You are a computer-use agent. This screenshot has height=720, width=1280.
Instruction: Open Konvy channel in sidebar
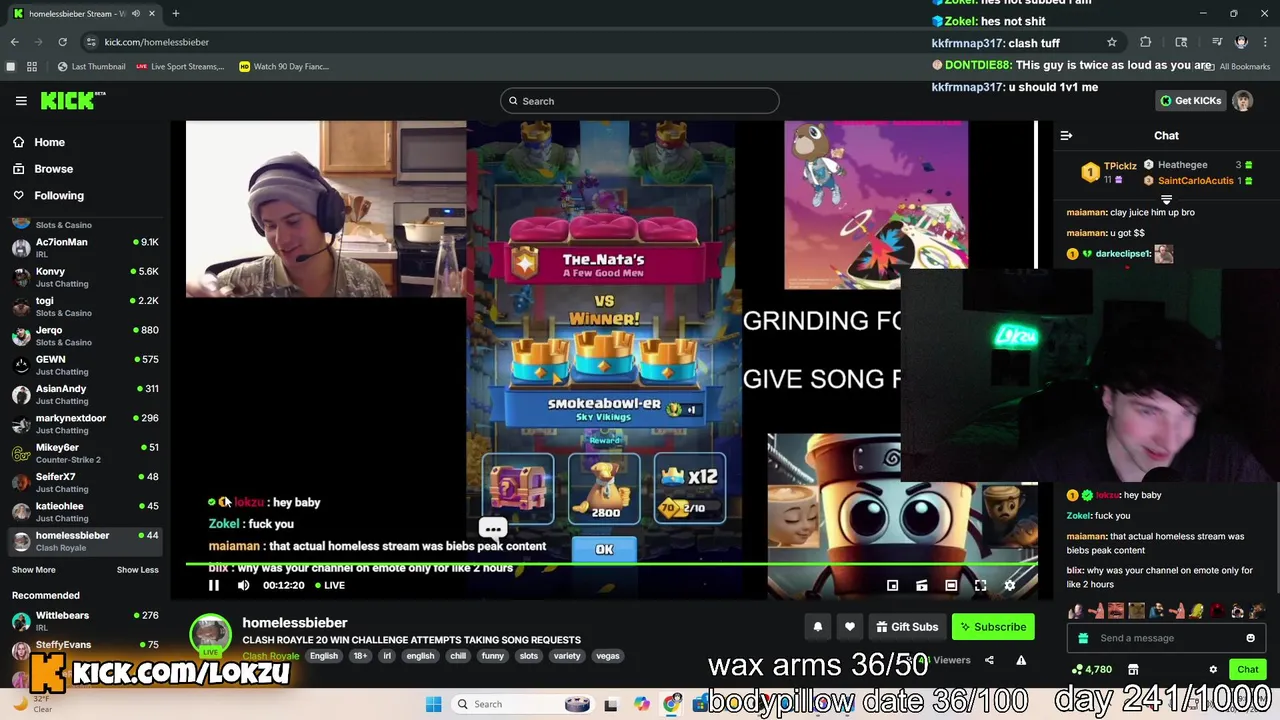point(85,277)
